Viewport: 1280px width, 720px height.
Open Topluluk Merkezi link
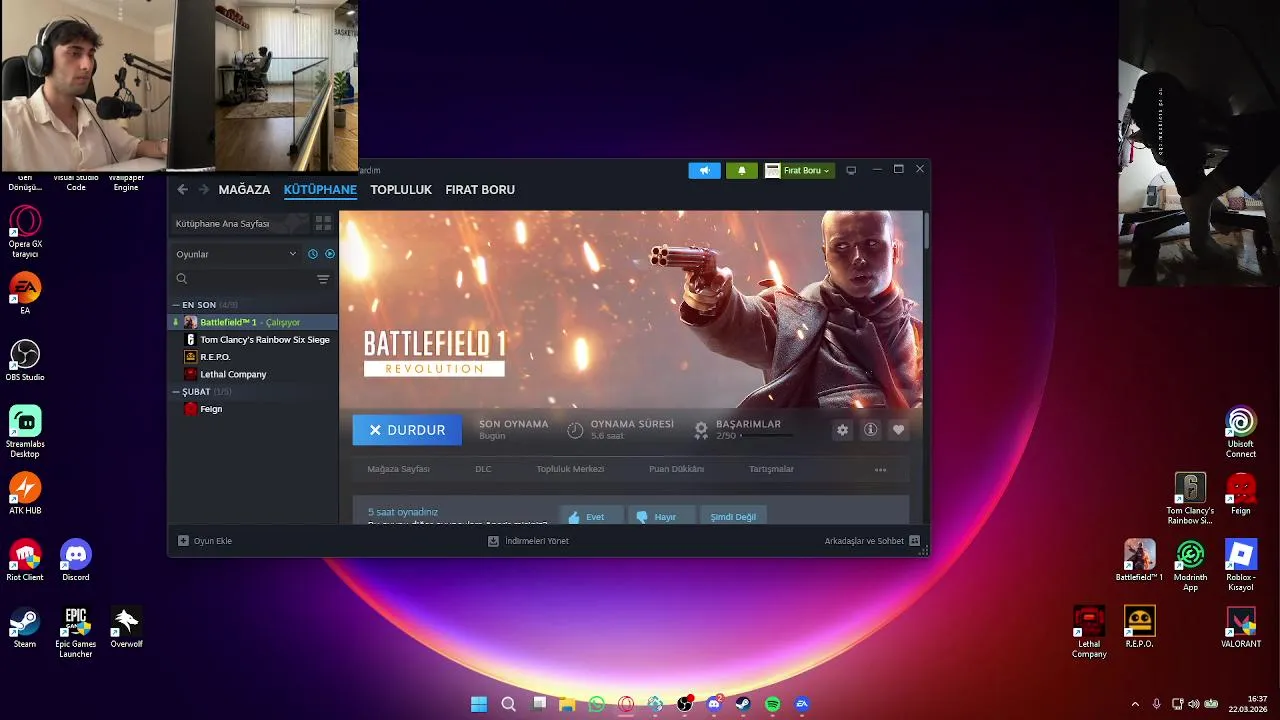click(x=570, y=469)
